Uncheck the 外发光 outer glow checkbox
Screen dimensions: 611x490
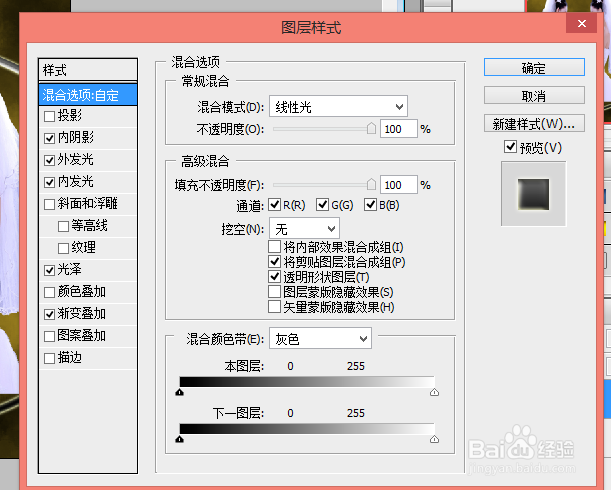pos(49,160)
